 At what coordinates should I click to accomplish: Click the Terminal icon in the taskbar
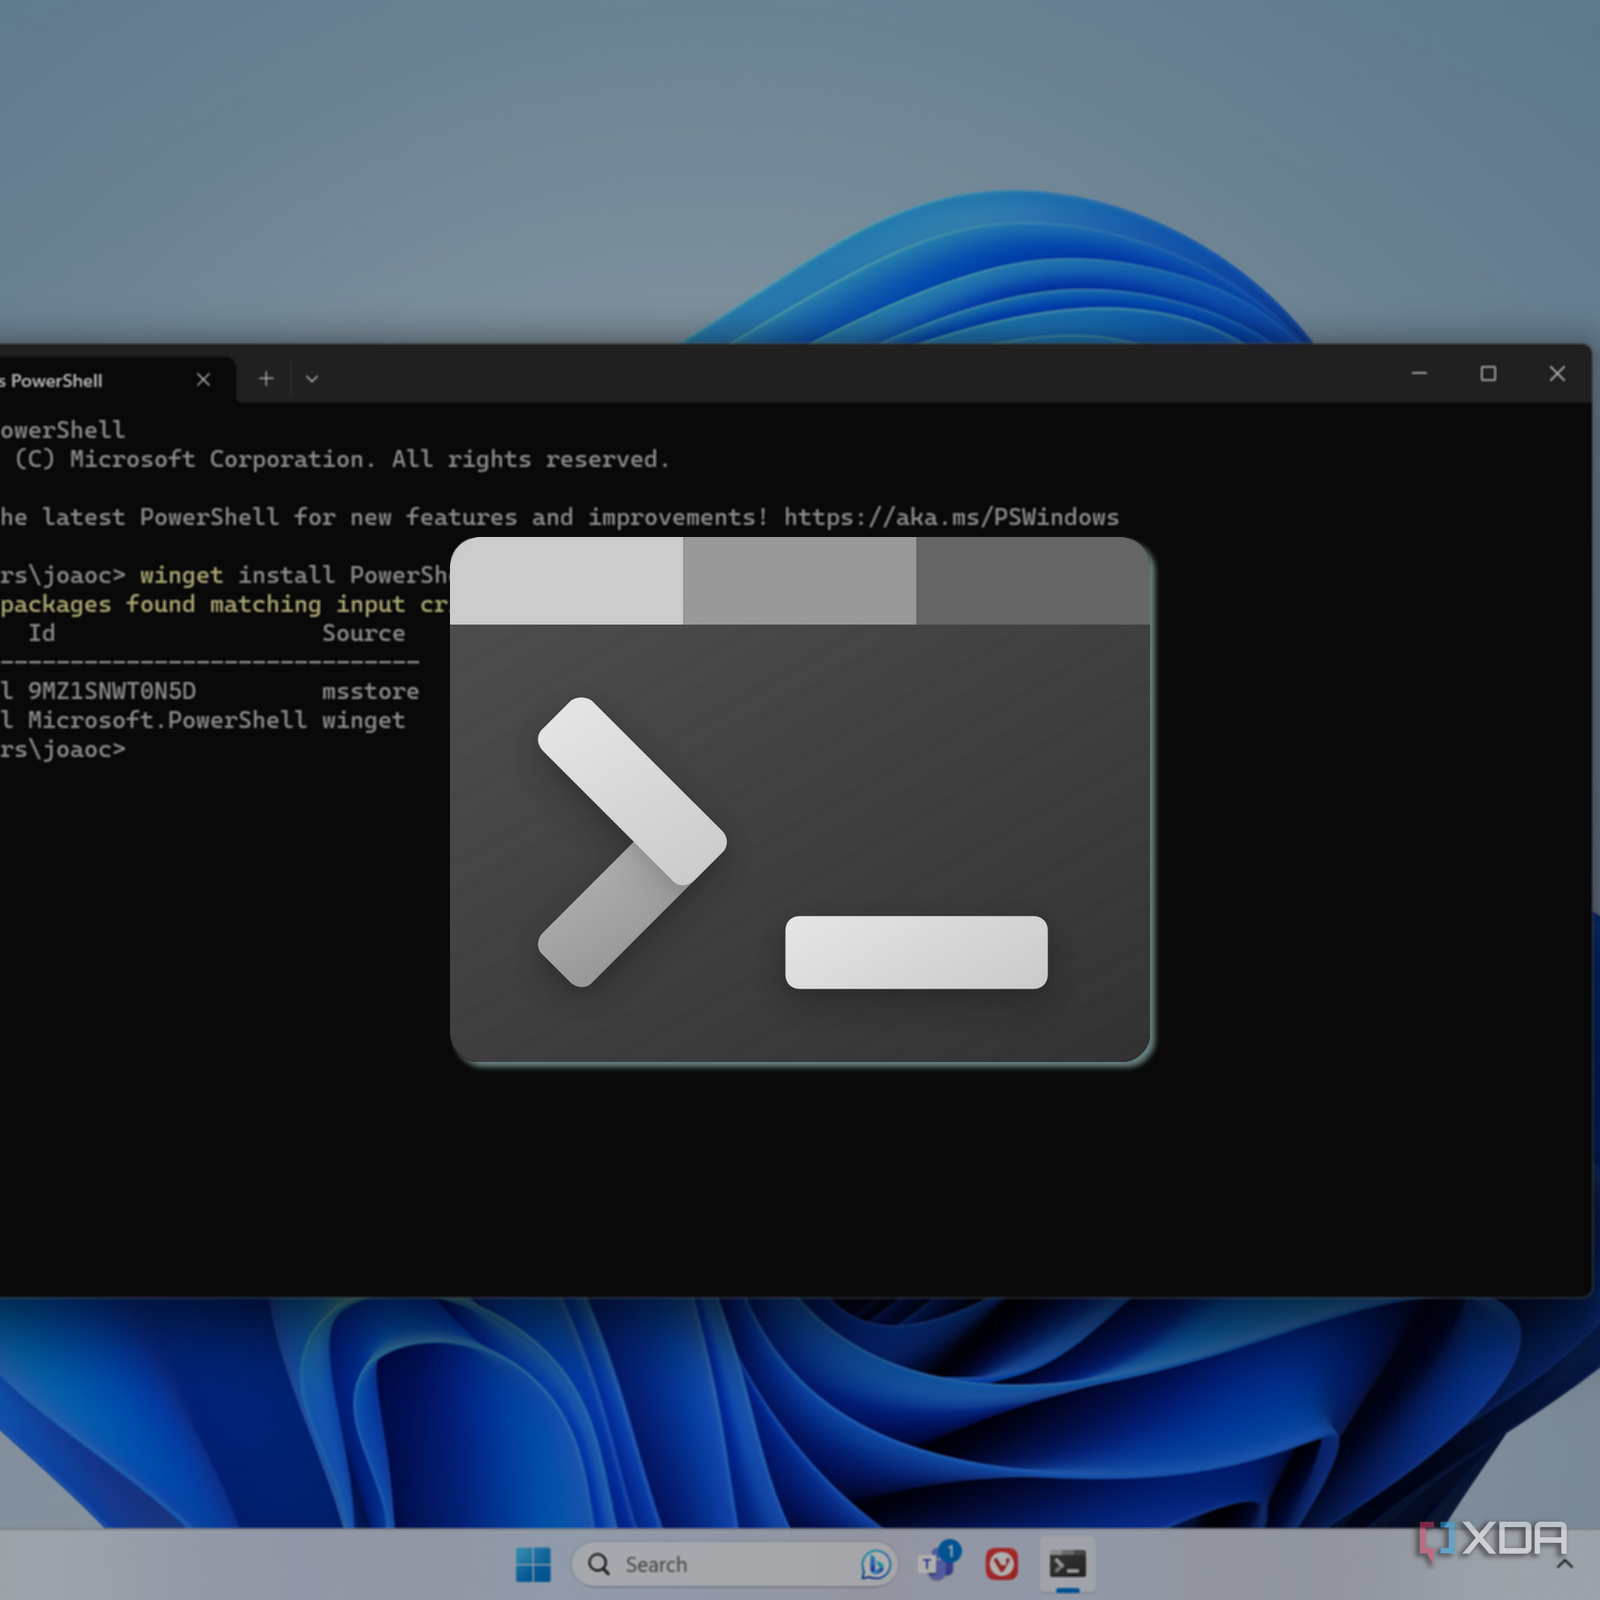pyautogui.click(x=1067, y=1564)
